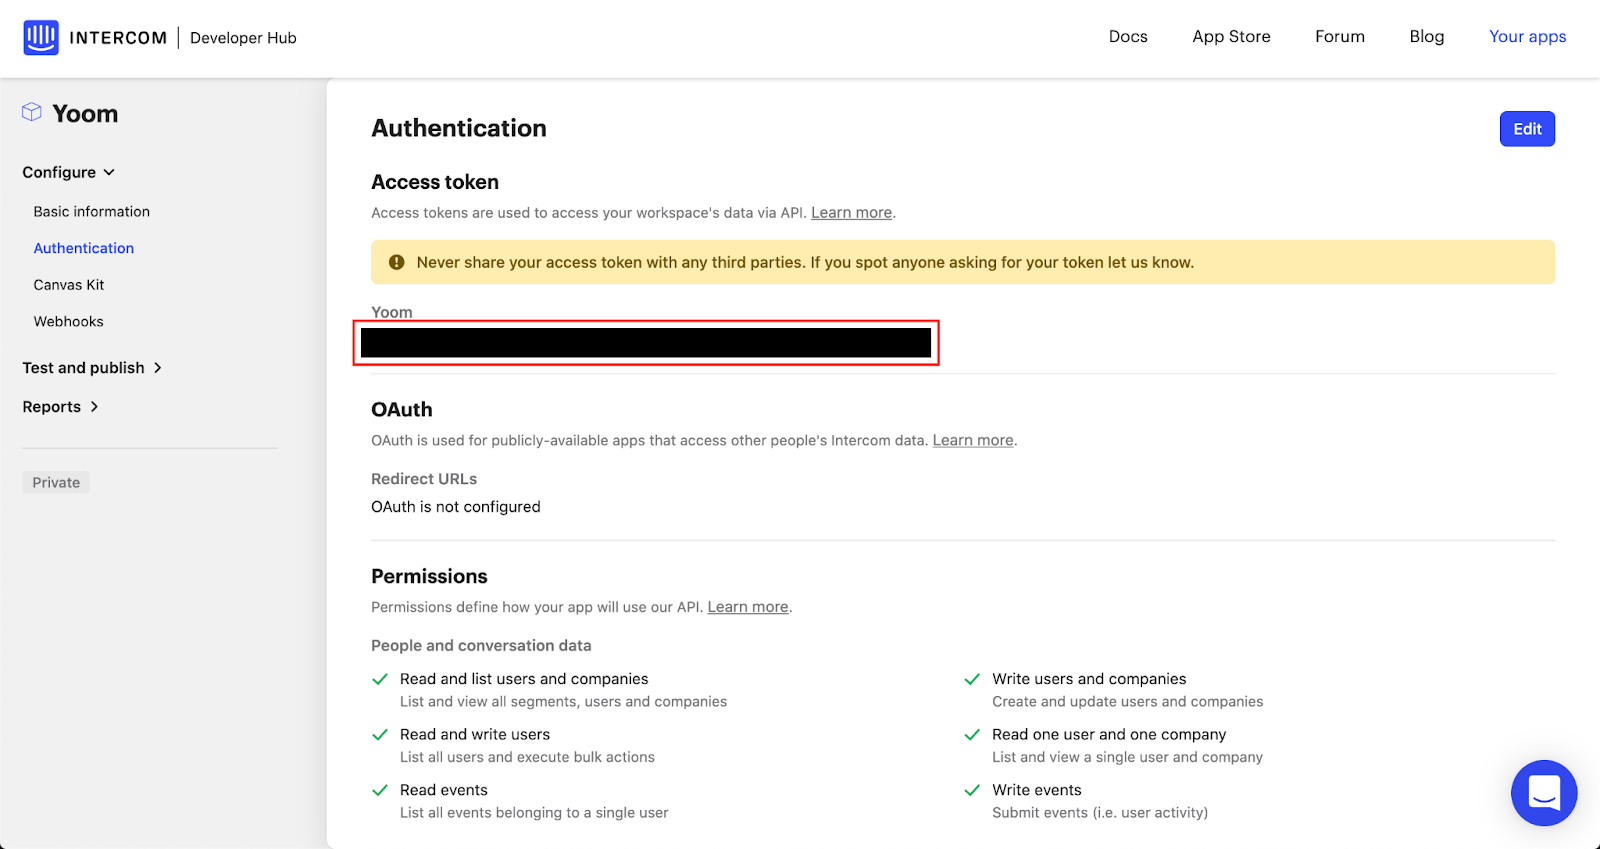The height and width of the screenshot is (849, 1600).
Task: Click the Yoom app cube icon
Action: (32, 112)
